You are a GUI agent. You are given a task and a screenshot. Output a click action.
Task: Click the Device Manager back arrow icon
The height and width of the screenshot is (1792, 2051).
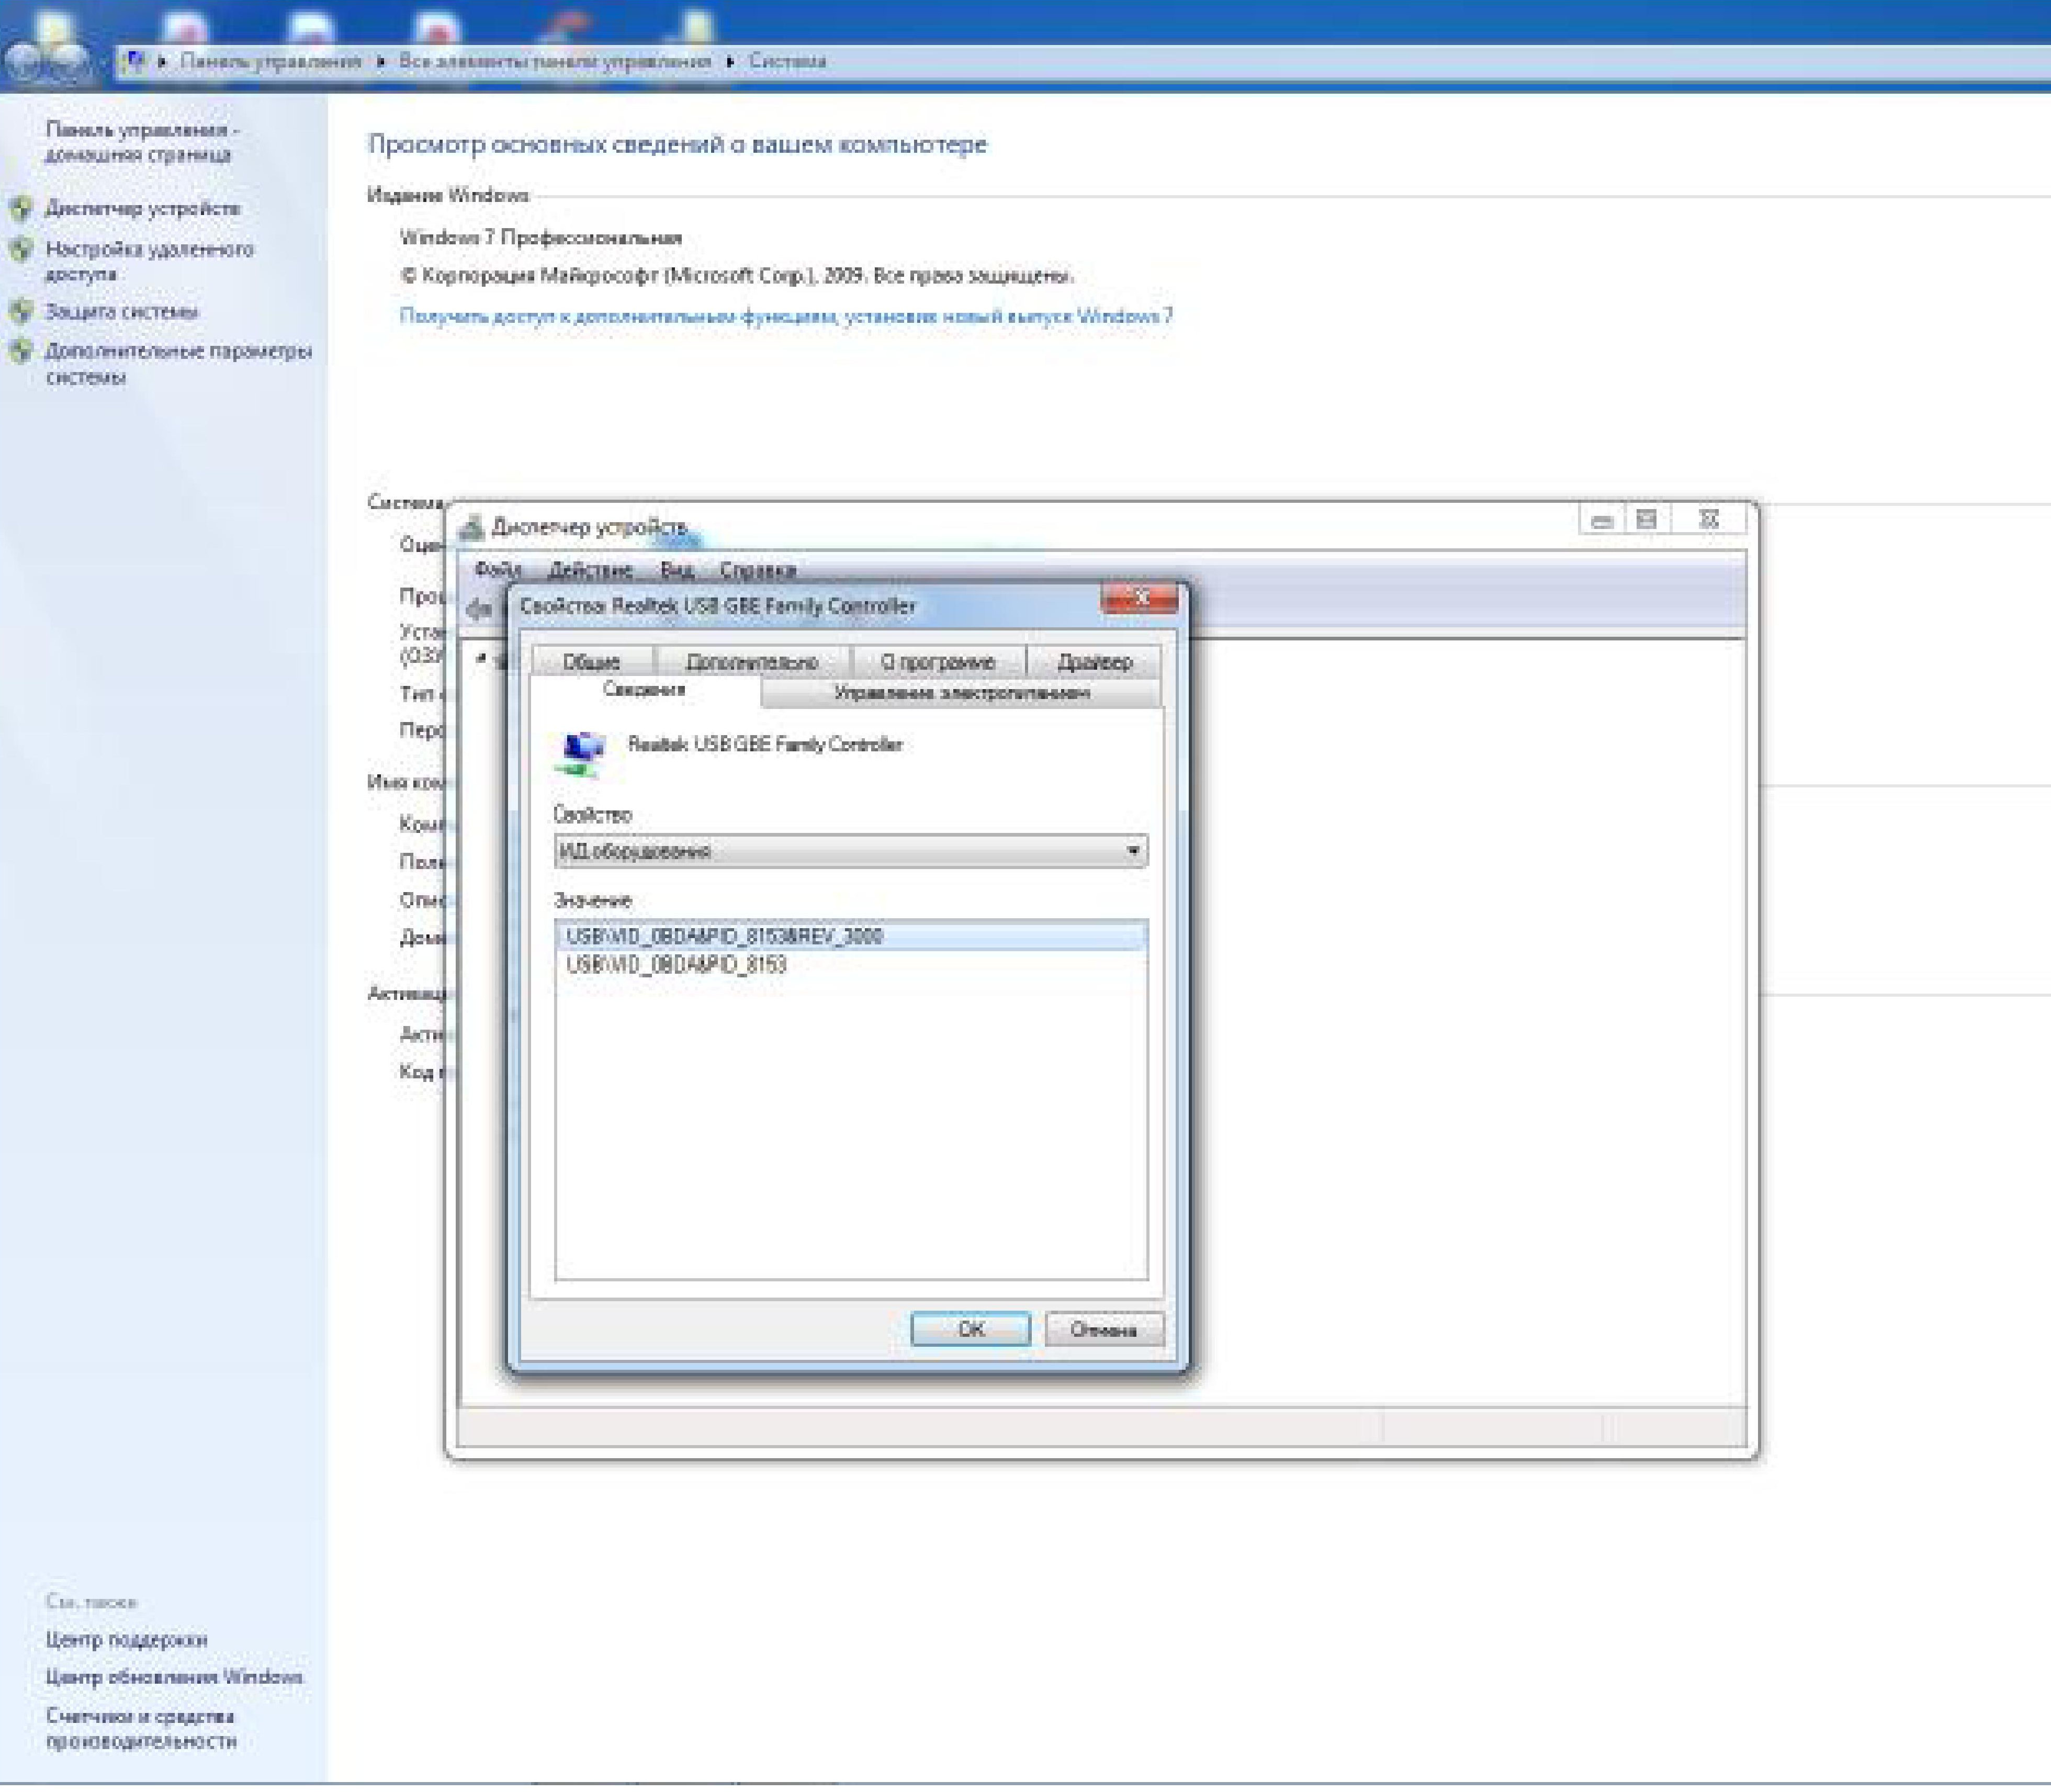click(x=479, y=608)
